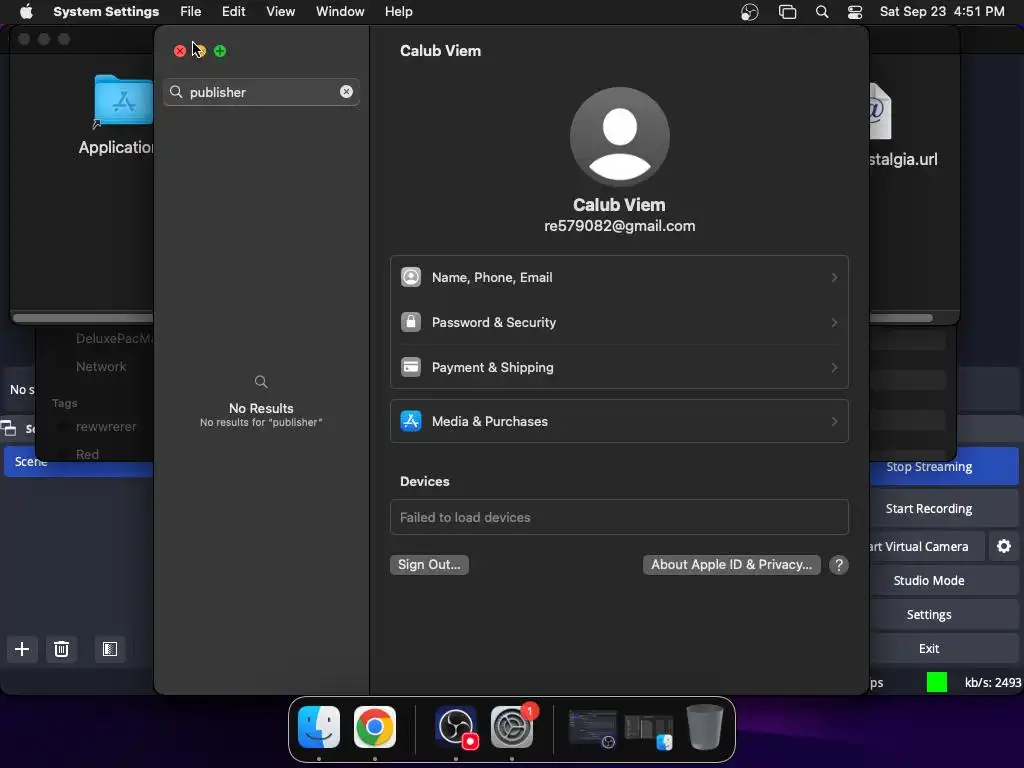1024x768 pixels.
Task: Open Media & Purchases settings
Action: [619, 421]
